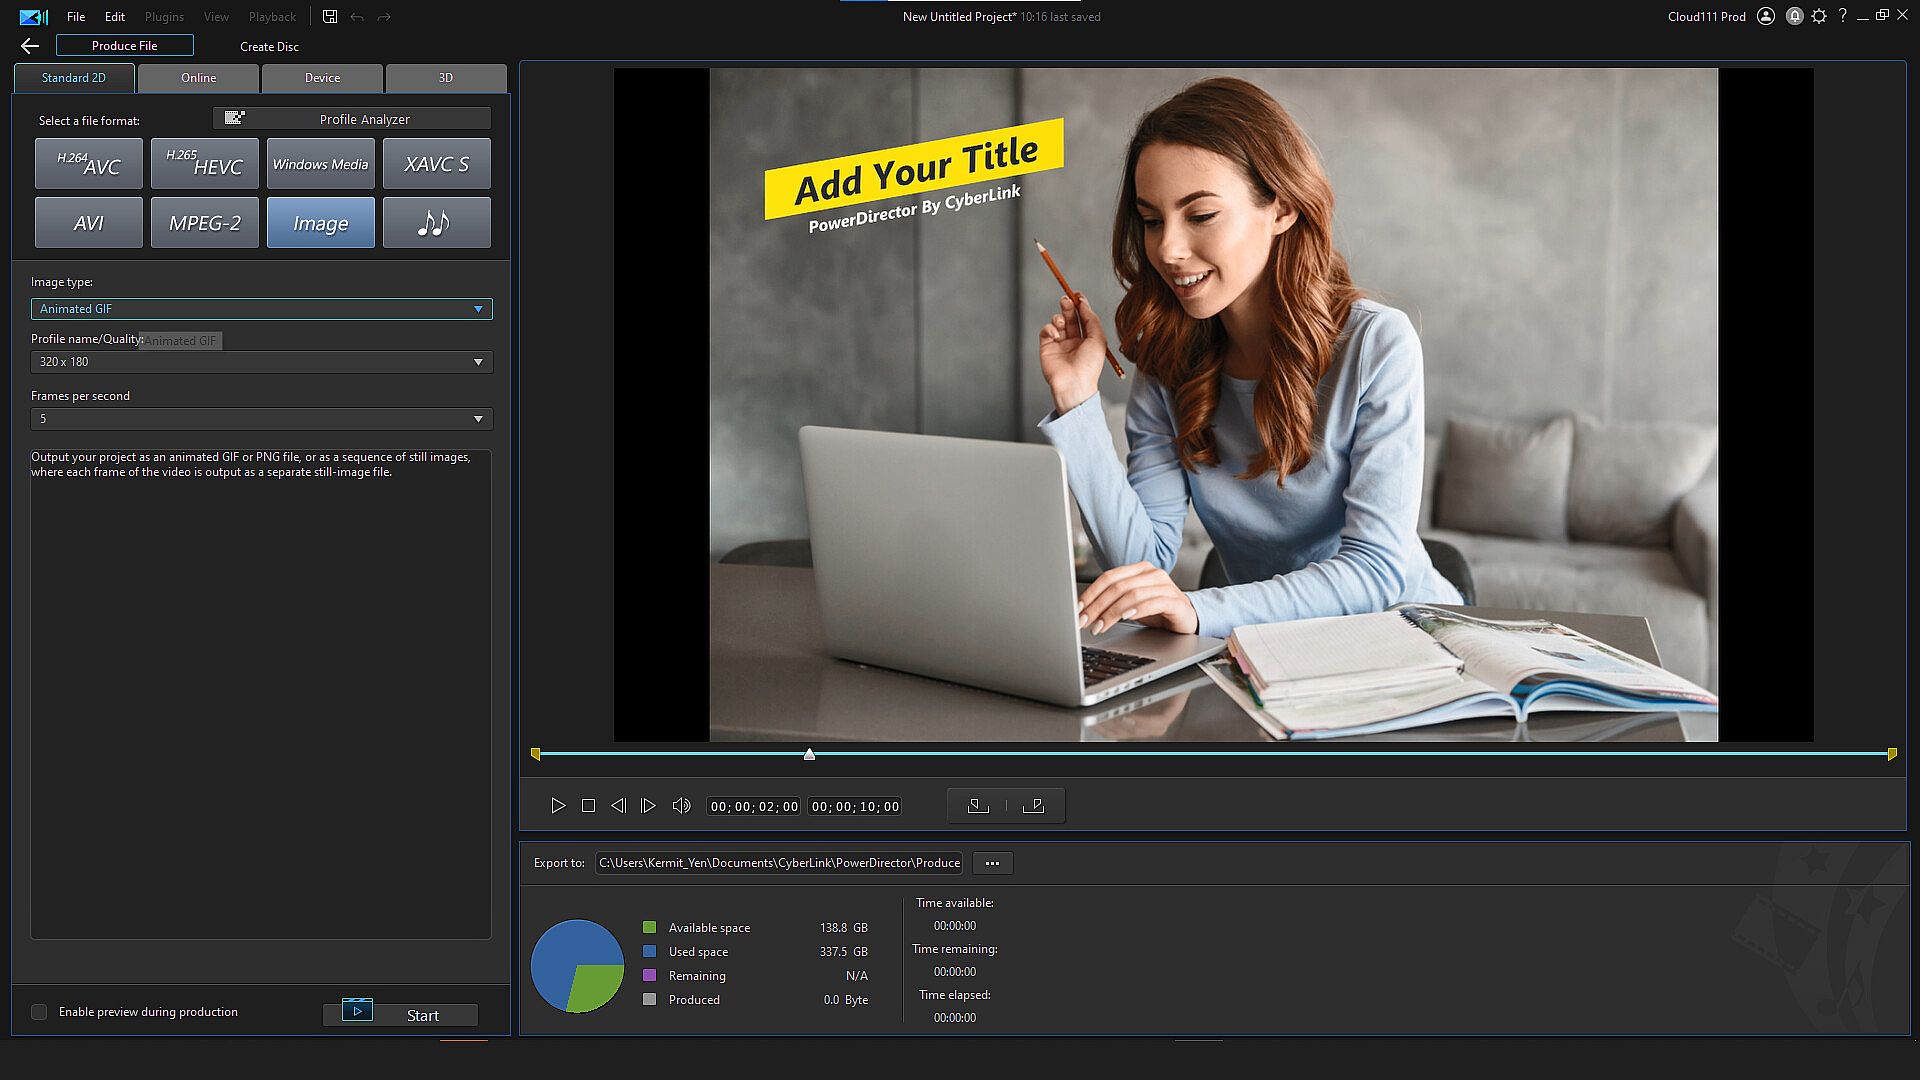Viewport: 1920px width, 1080px height.
Task: Click the preview timeline playhead marker
Action: click(809, 754)
